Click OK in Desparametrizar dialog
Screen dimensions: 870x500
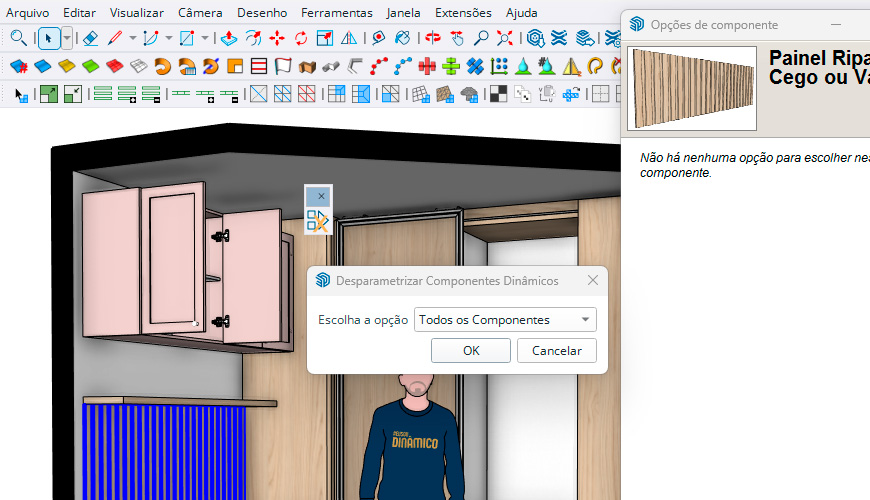[471, 351]
